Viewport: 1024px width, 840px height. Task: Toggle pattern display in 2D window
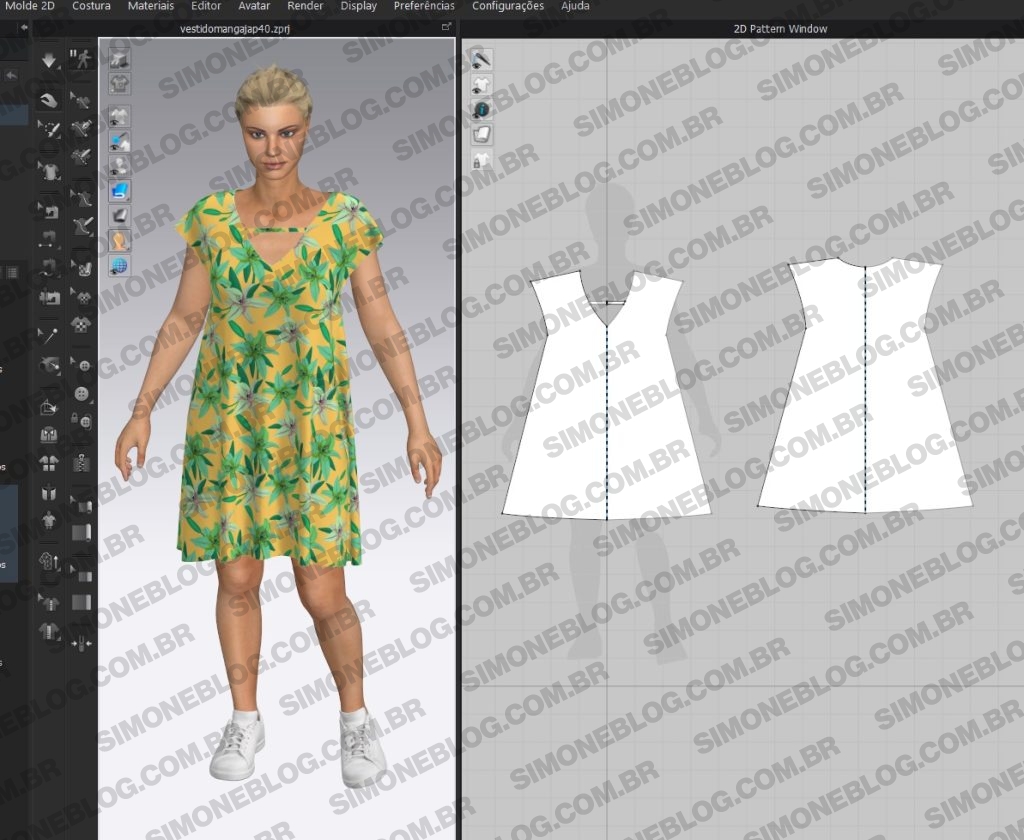(x=481, y=84)
